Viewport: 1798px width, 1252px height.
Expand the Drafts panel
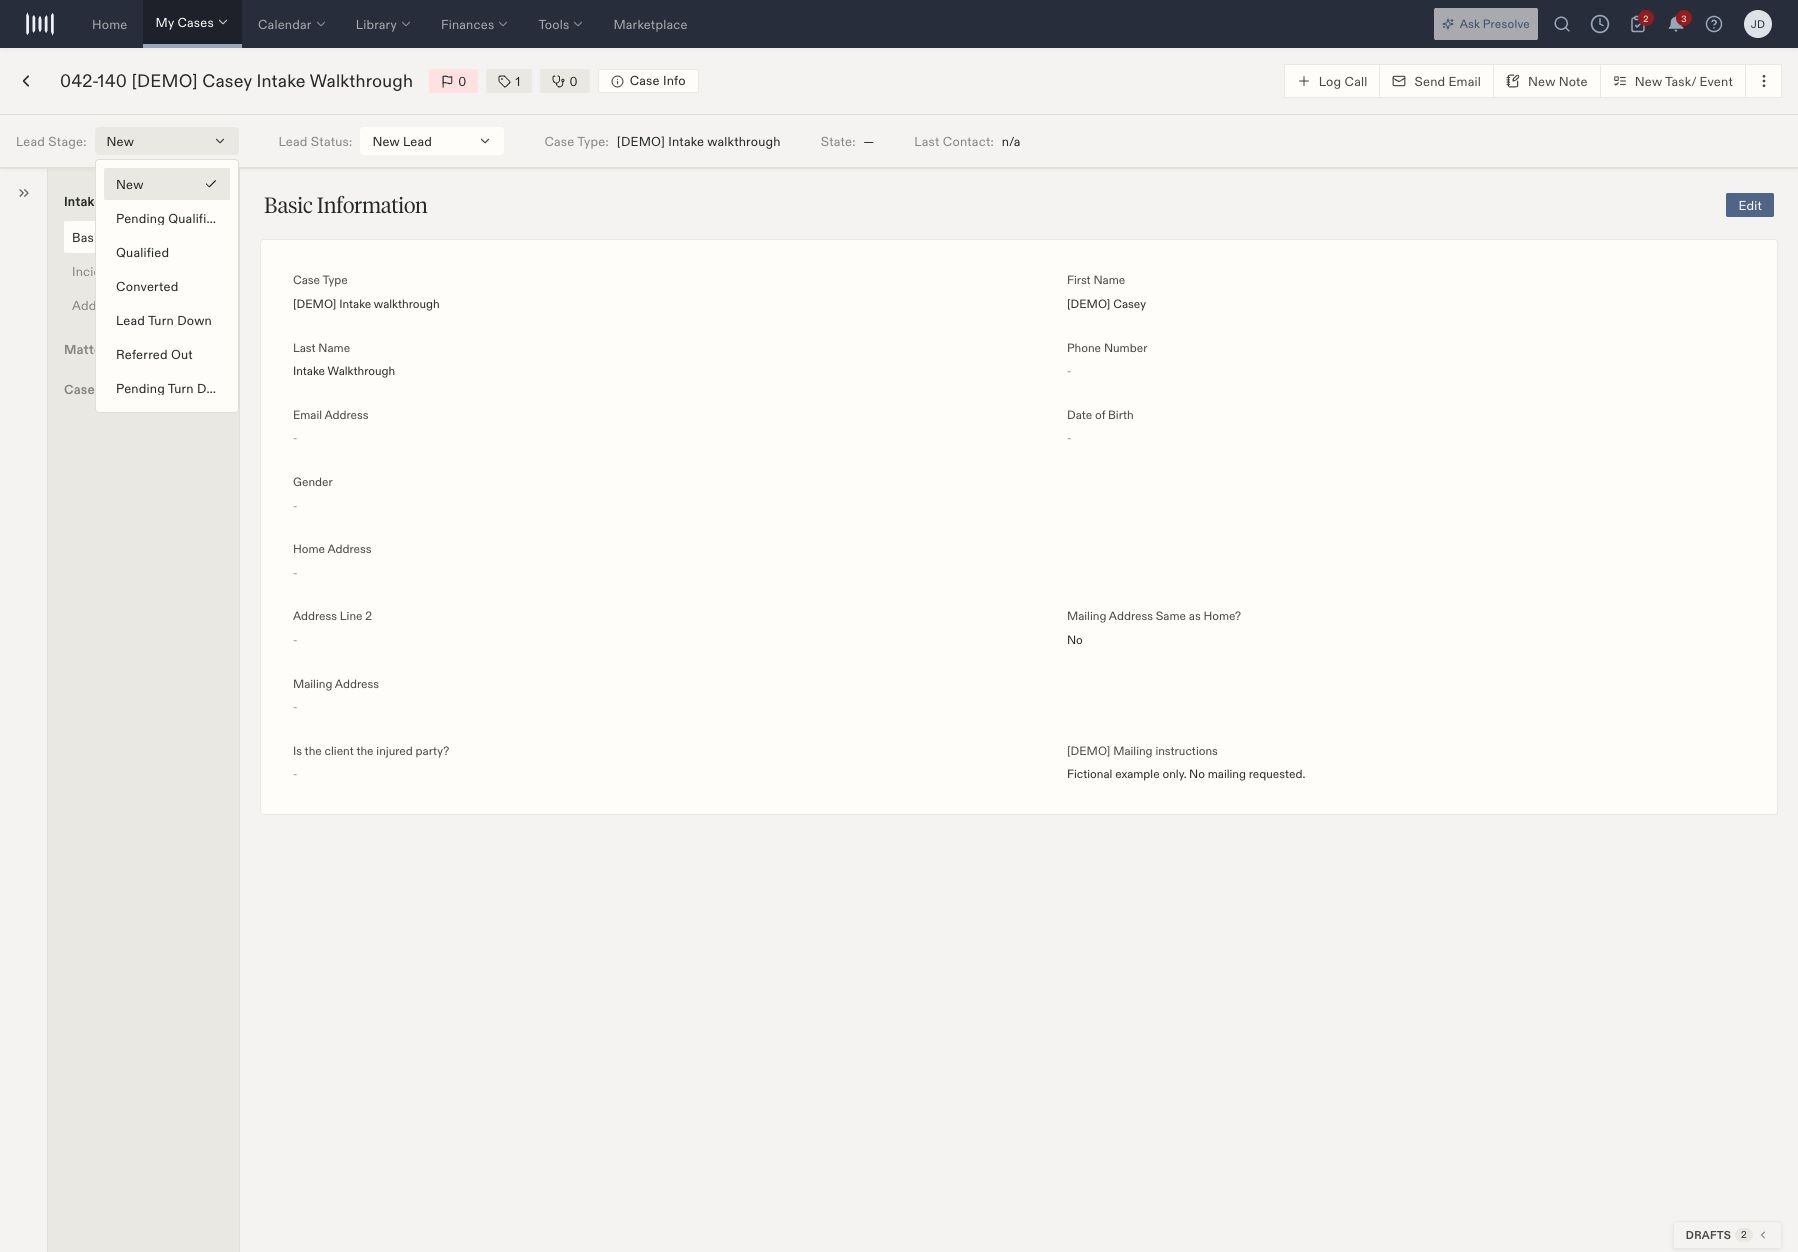1727,1235
